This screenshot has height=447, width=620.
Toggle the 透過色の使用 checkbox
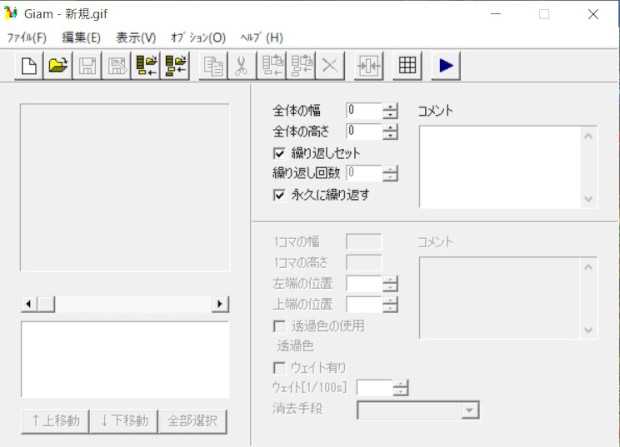[279, 326]
